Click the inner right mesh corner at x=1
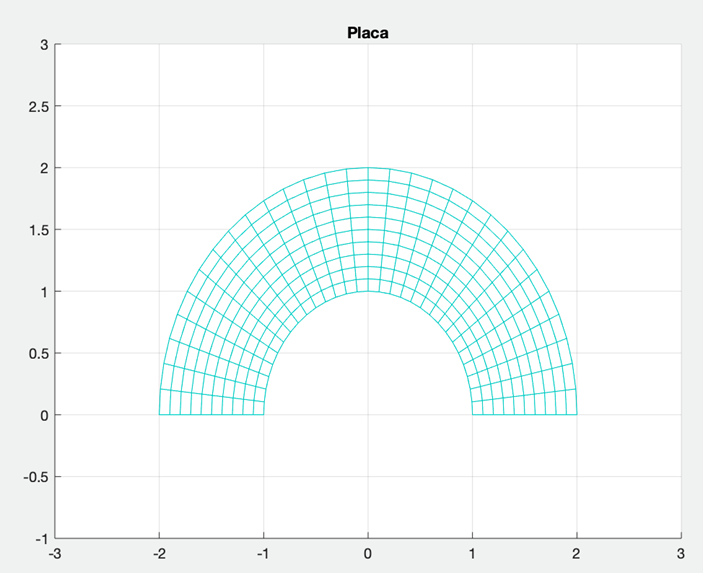The width and height of the screenshot is (703, 573). pyautogui.click(x=472, y=415)
